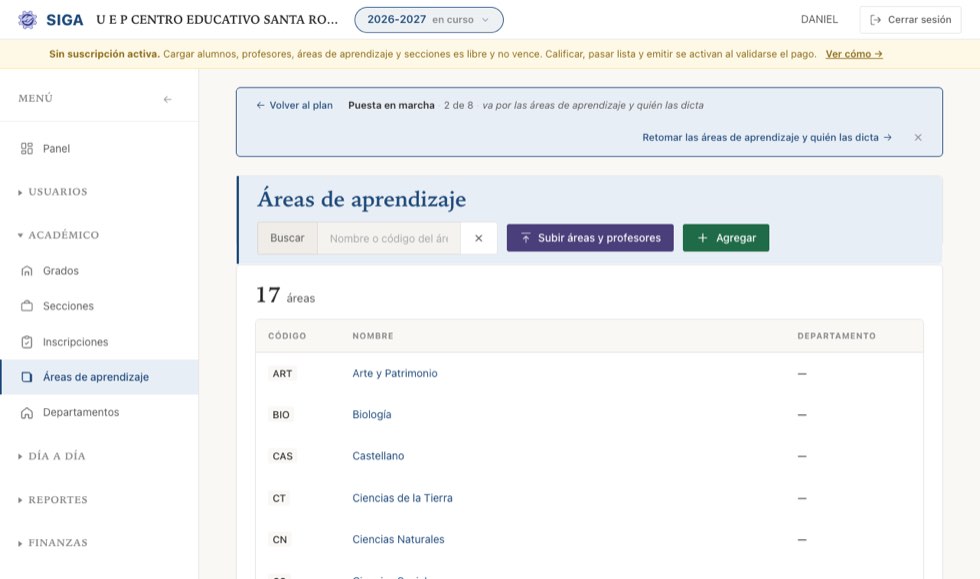This screenshot has height=579, width=980.
Task: Click Cerrar sesión button
Action: click(910, 20)
